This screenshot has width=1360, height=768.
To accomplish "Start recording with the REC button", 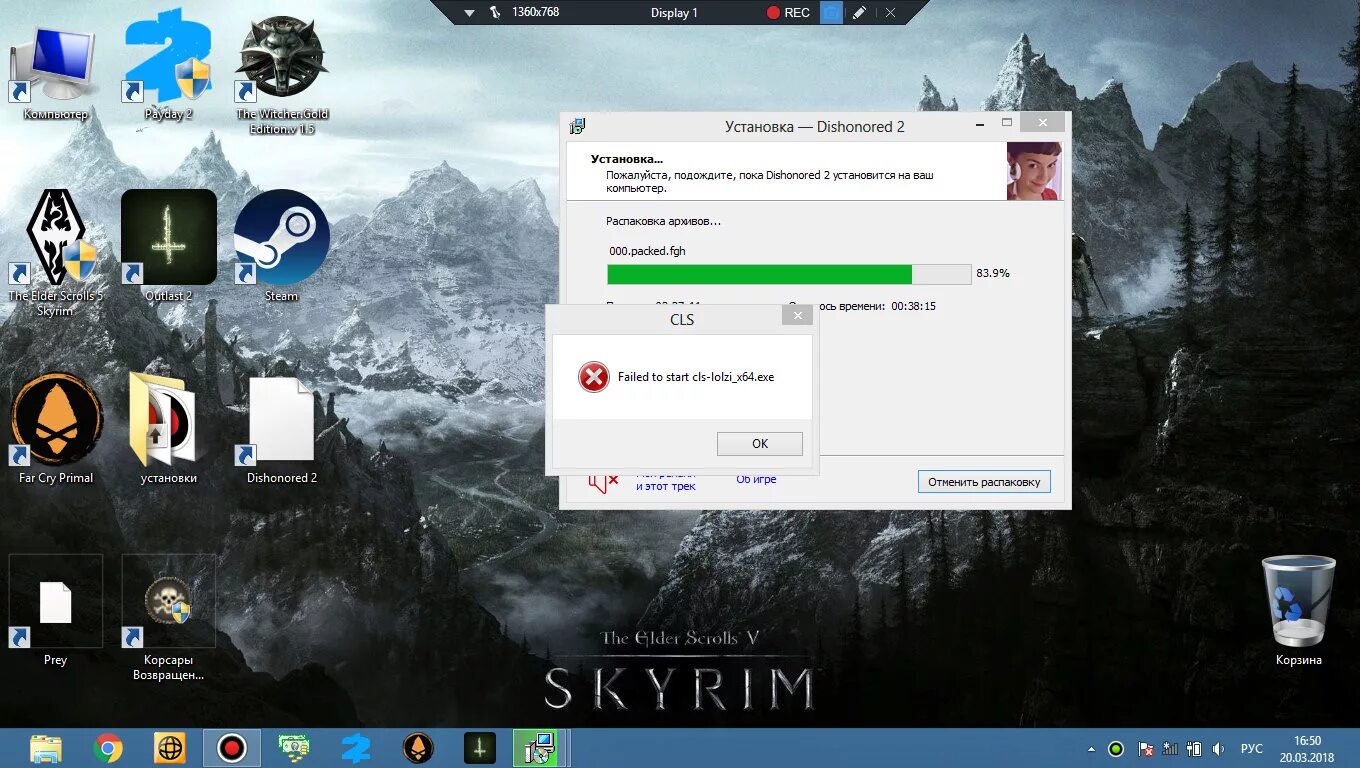I will (x=788, y=13).
